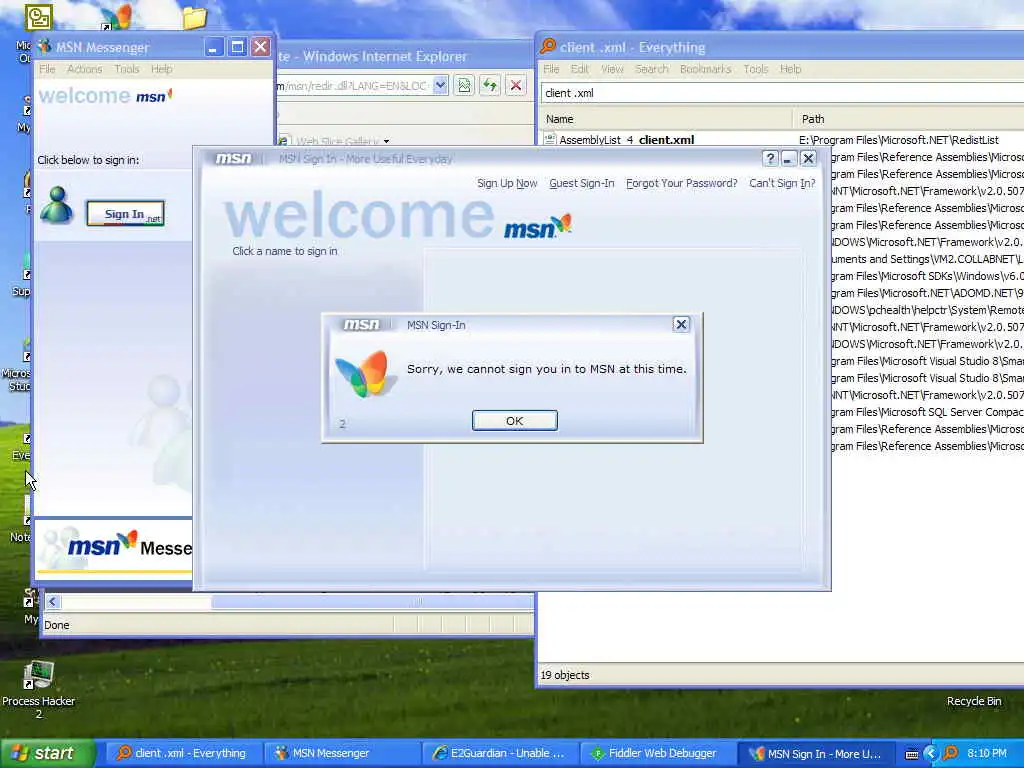This screenshot has width=1024, height=768.
Task: Click horizontal scrollbar left arrow in Internet Explorer
Action: click(x=52, y=602)
